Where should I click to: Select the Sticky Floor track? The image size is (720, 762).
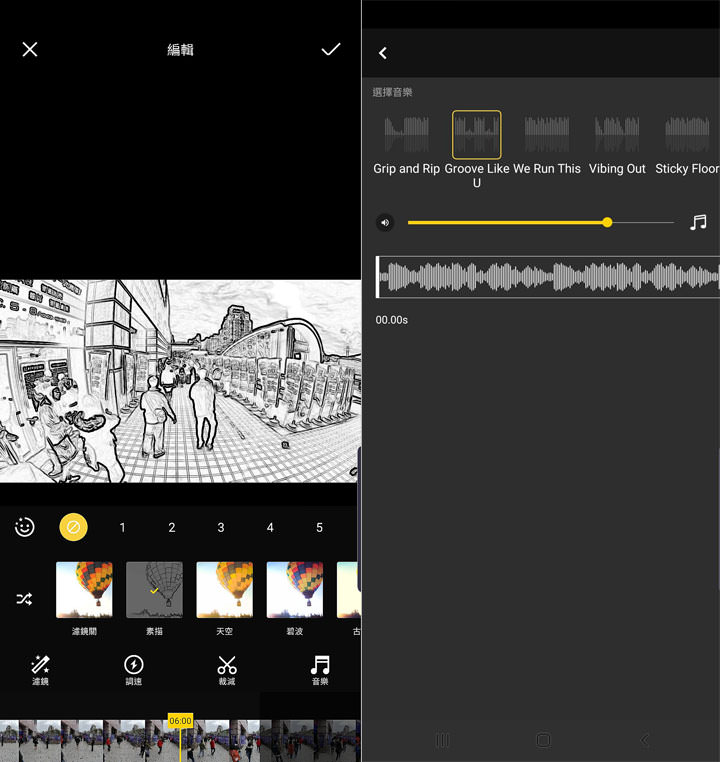click(x=687, y=144)
